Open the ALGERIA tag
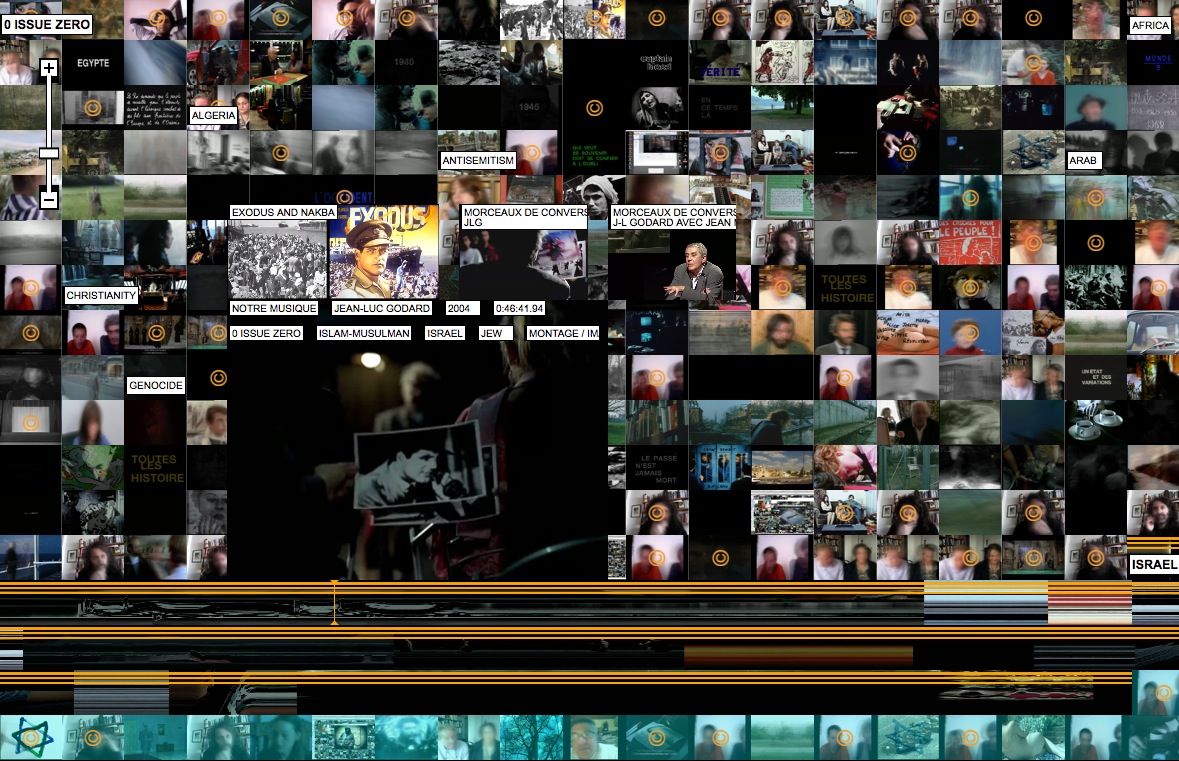1179x761 pixels. pos(213,115)
